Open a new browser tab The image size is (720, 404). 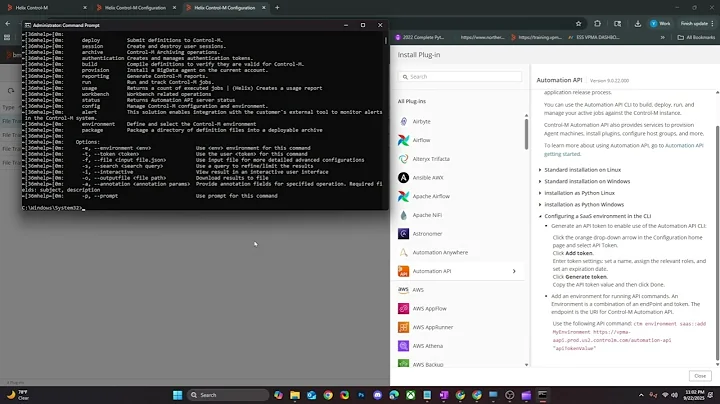(x=277, y=8)
